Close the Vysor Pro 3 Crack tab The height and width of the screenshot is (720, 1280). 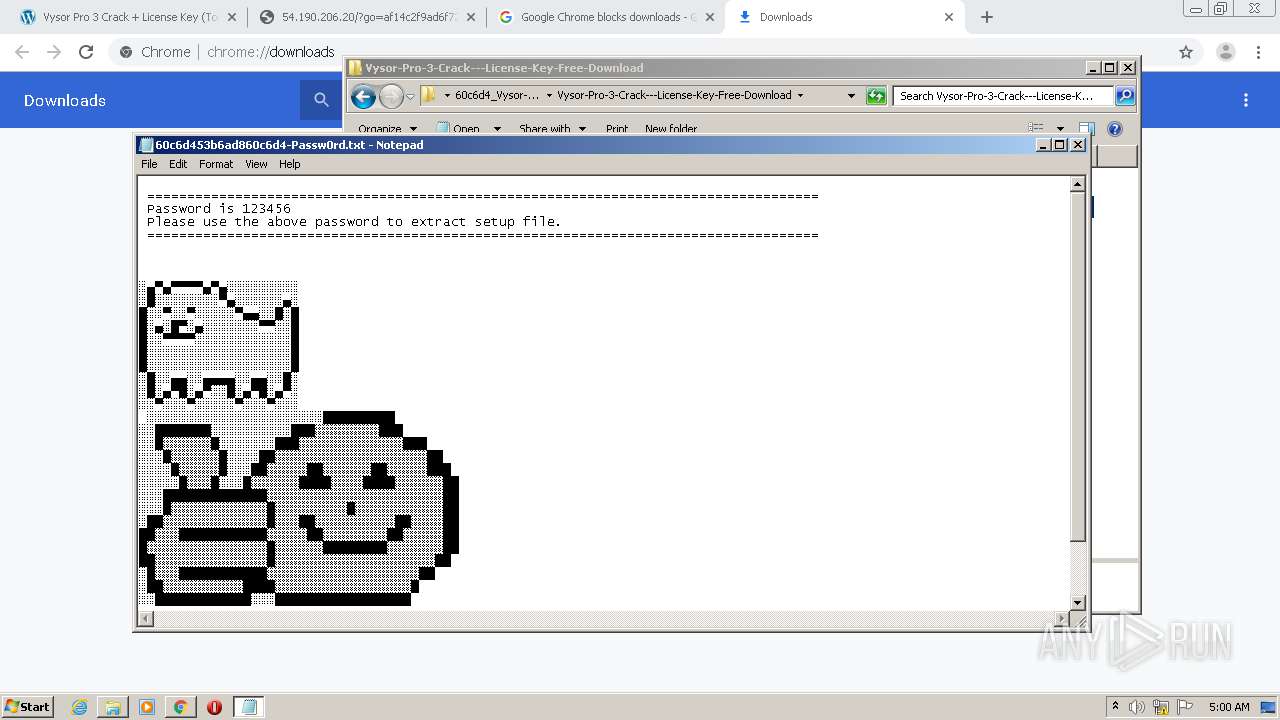click(x=231, y=17)
